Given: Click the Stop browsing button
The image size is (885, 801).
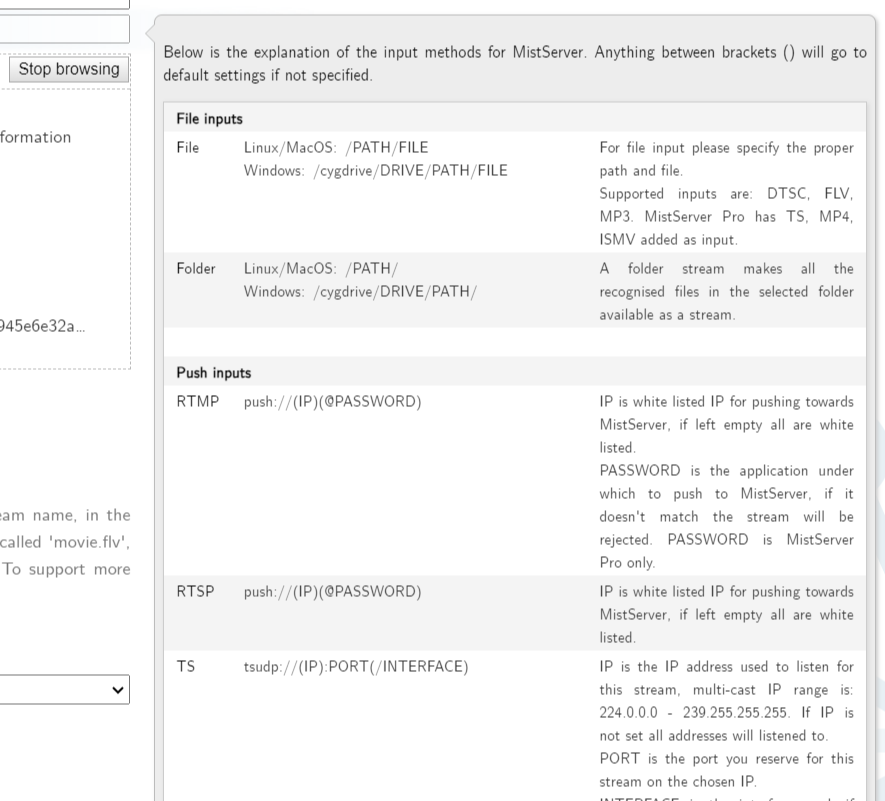Looking at the screenshot, I should [x=69, y=69].
